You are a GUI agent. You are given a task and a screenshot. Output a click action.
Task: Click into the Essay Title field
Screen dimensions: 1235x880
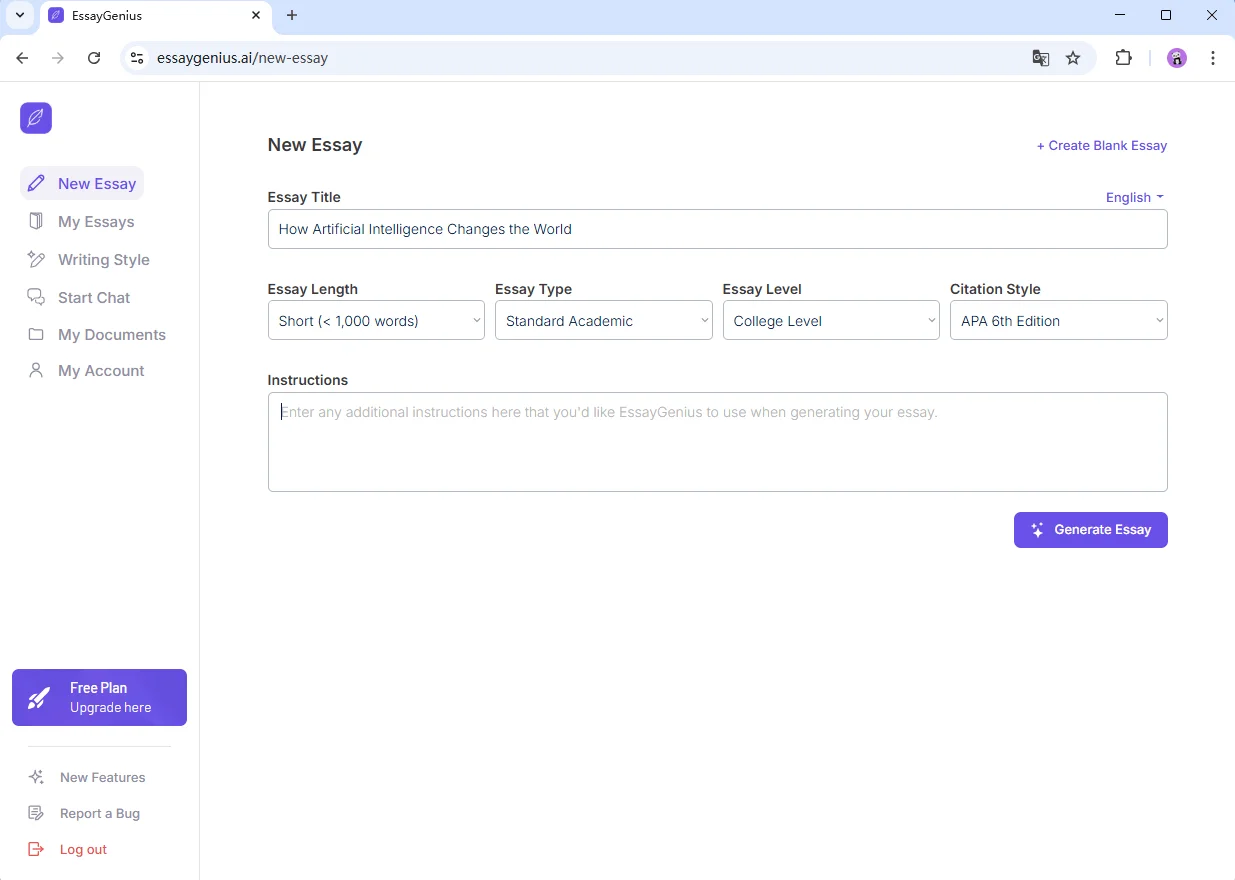click(x=717, y=229)
